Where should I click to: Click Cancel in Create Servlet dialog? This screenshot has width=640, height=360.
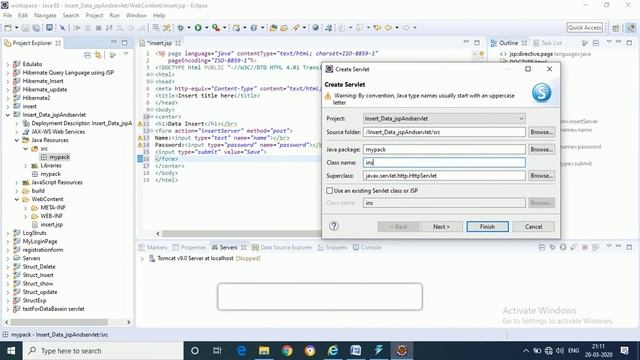click(533, 227)
